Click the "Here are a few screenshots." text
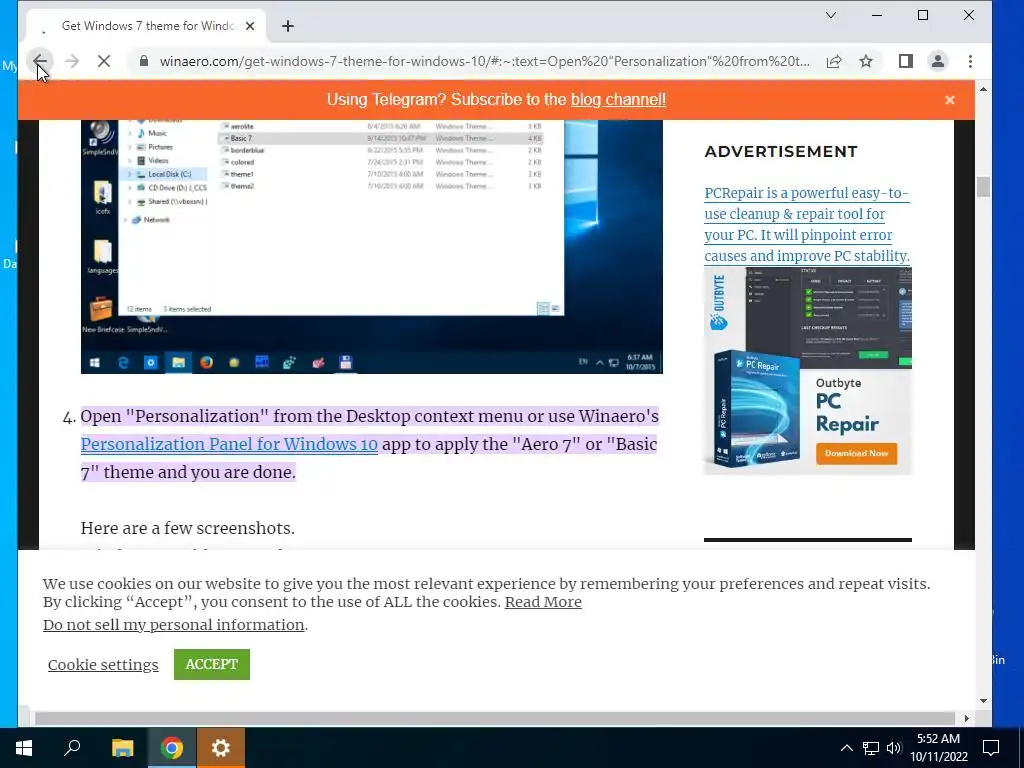This screenshot has width=1024, height=768. coord(188,528)
